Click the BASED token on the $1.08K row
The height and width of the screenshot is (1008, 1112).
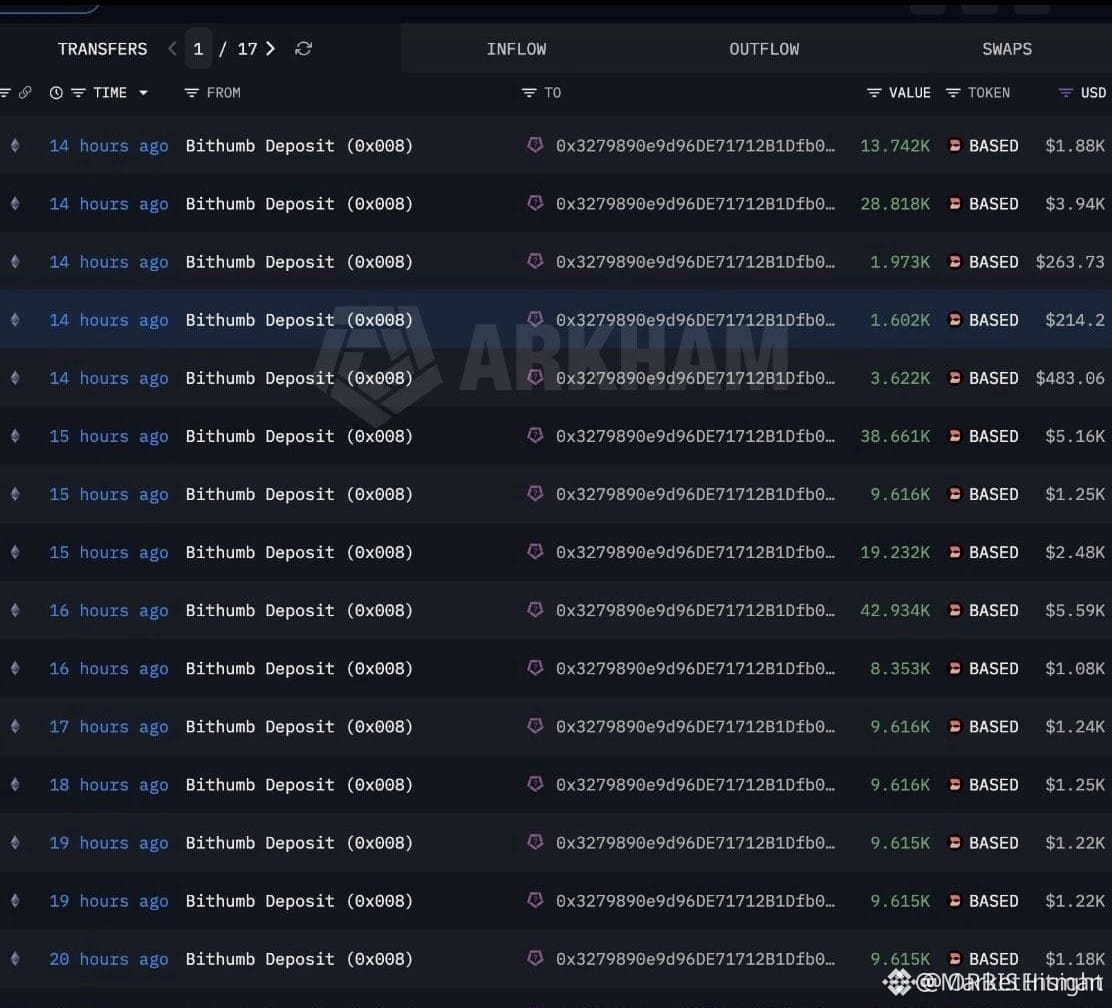[x=994, y=668]
